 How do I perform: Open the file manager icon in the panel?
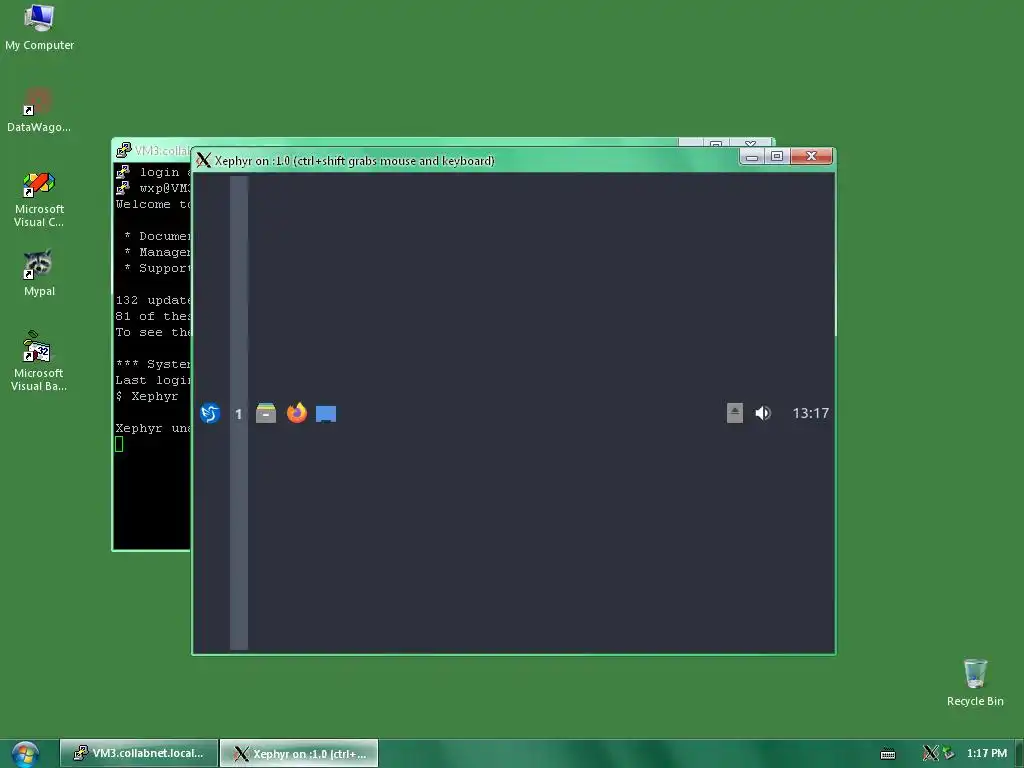click(x=266, y=413)
